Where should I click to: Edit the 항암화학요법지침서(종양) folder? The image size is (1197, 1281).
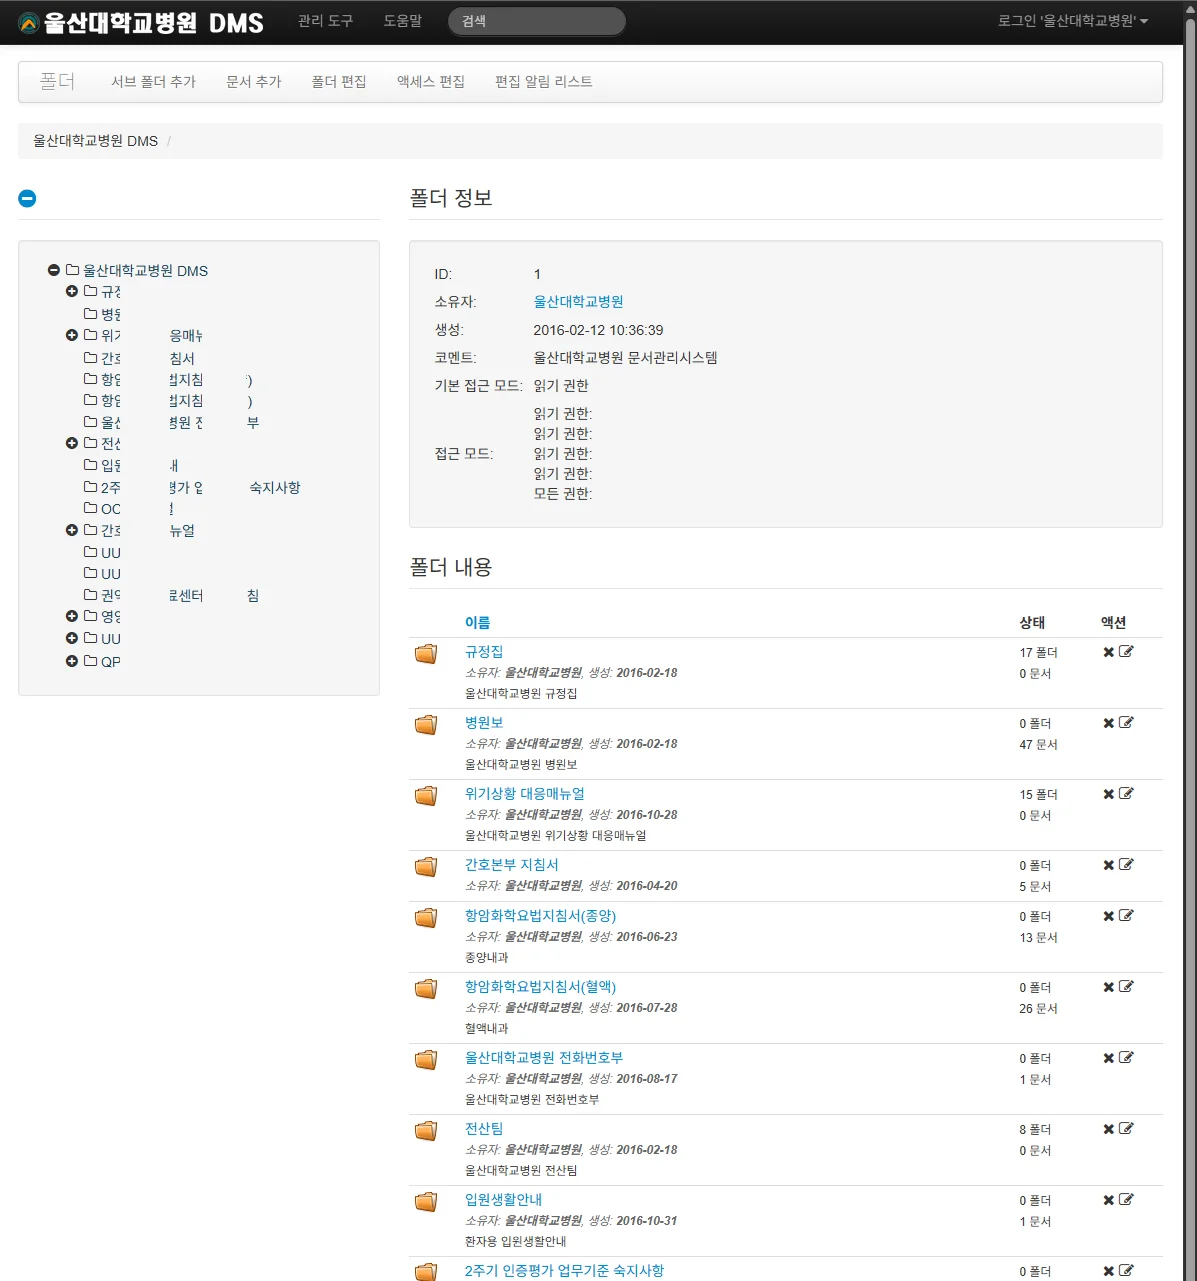[x=1126, y=916]
